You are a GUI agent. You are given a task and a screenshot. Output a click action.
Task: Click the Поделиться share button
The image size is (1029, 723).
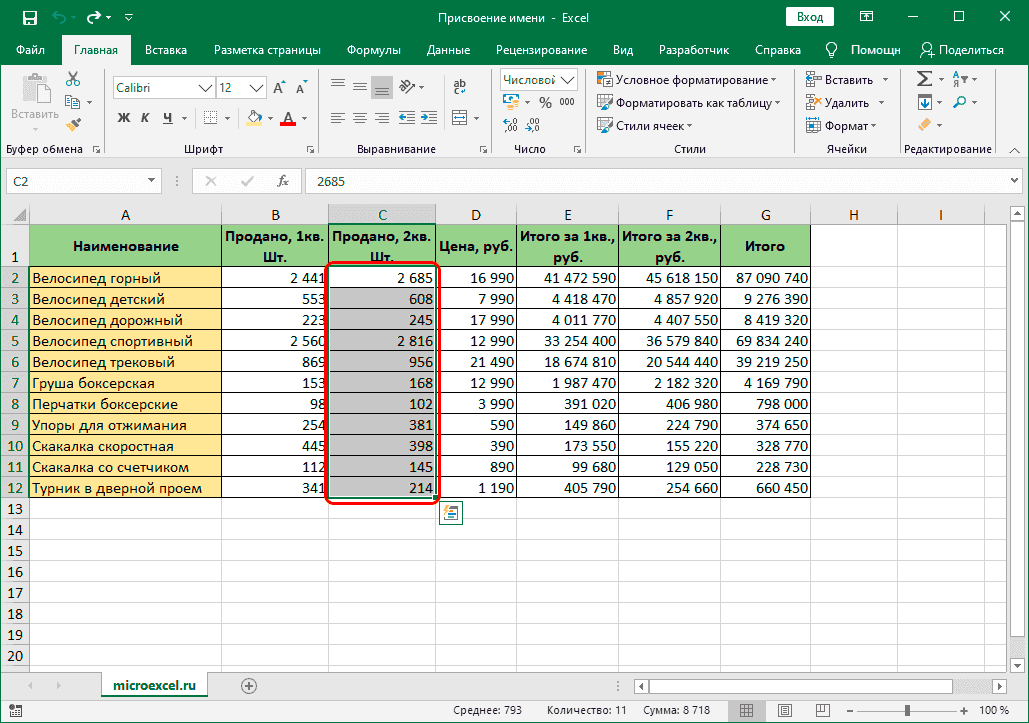(961, 50)
